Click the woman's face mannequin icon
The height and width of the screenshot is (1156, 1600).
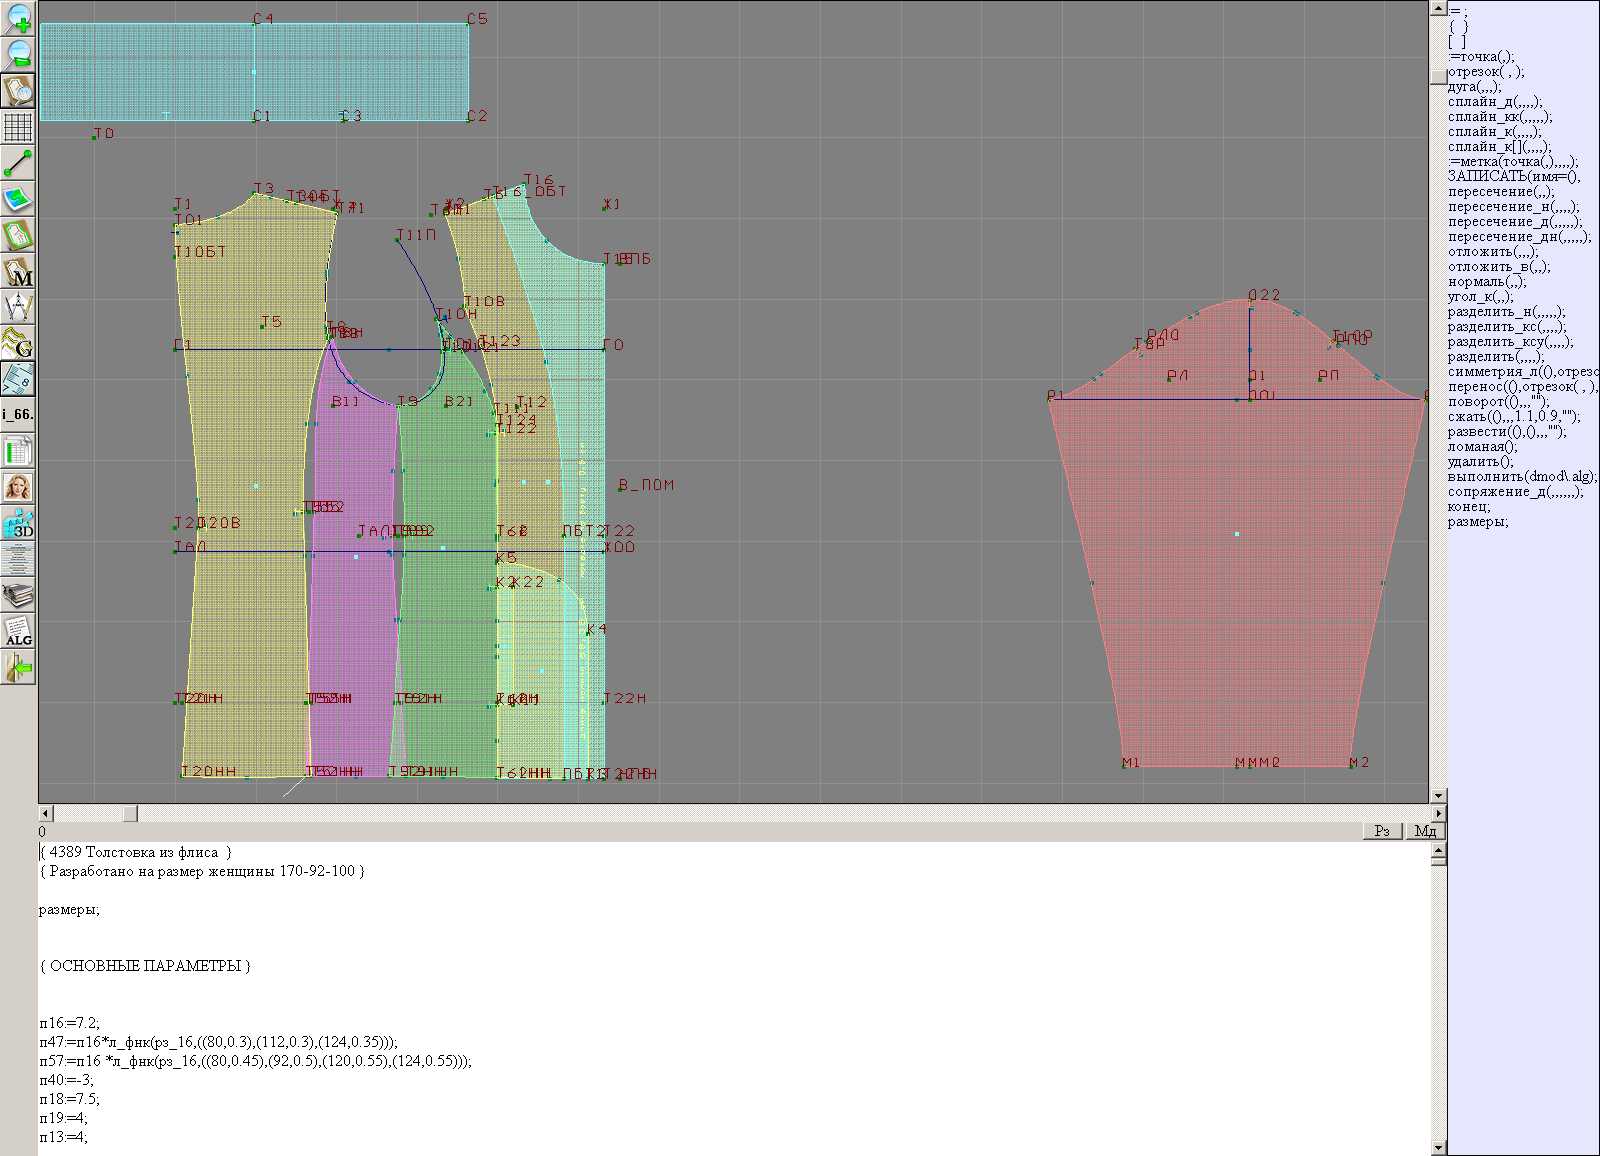pos(18,488)
